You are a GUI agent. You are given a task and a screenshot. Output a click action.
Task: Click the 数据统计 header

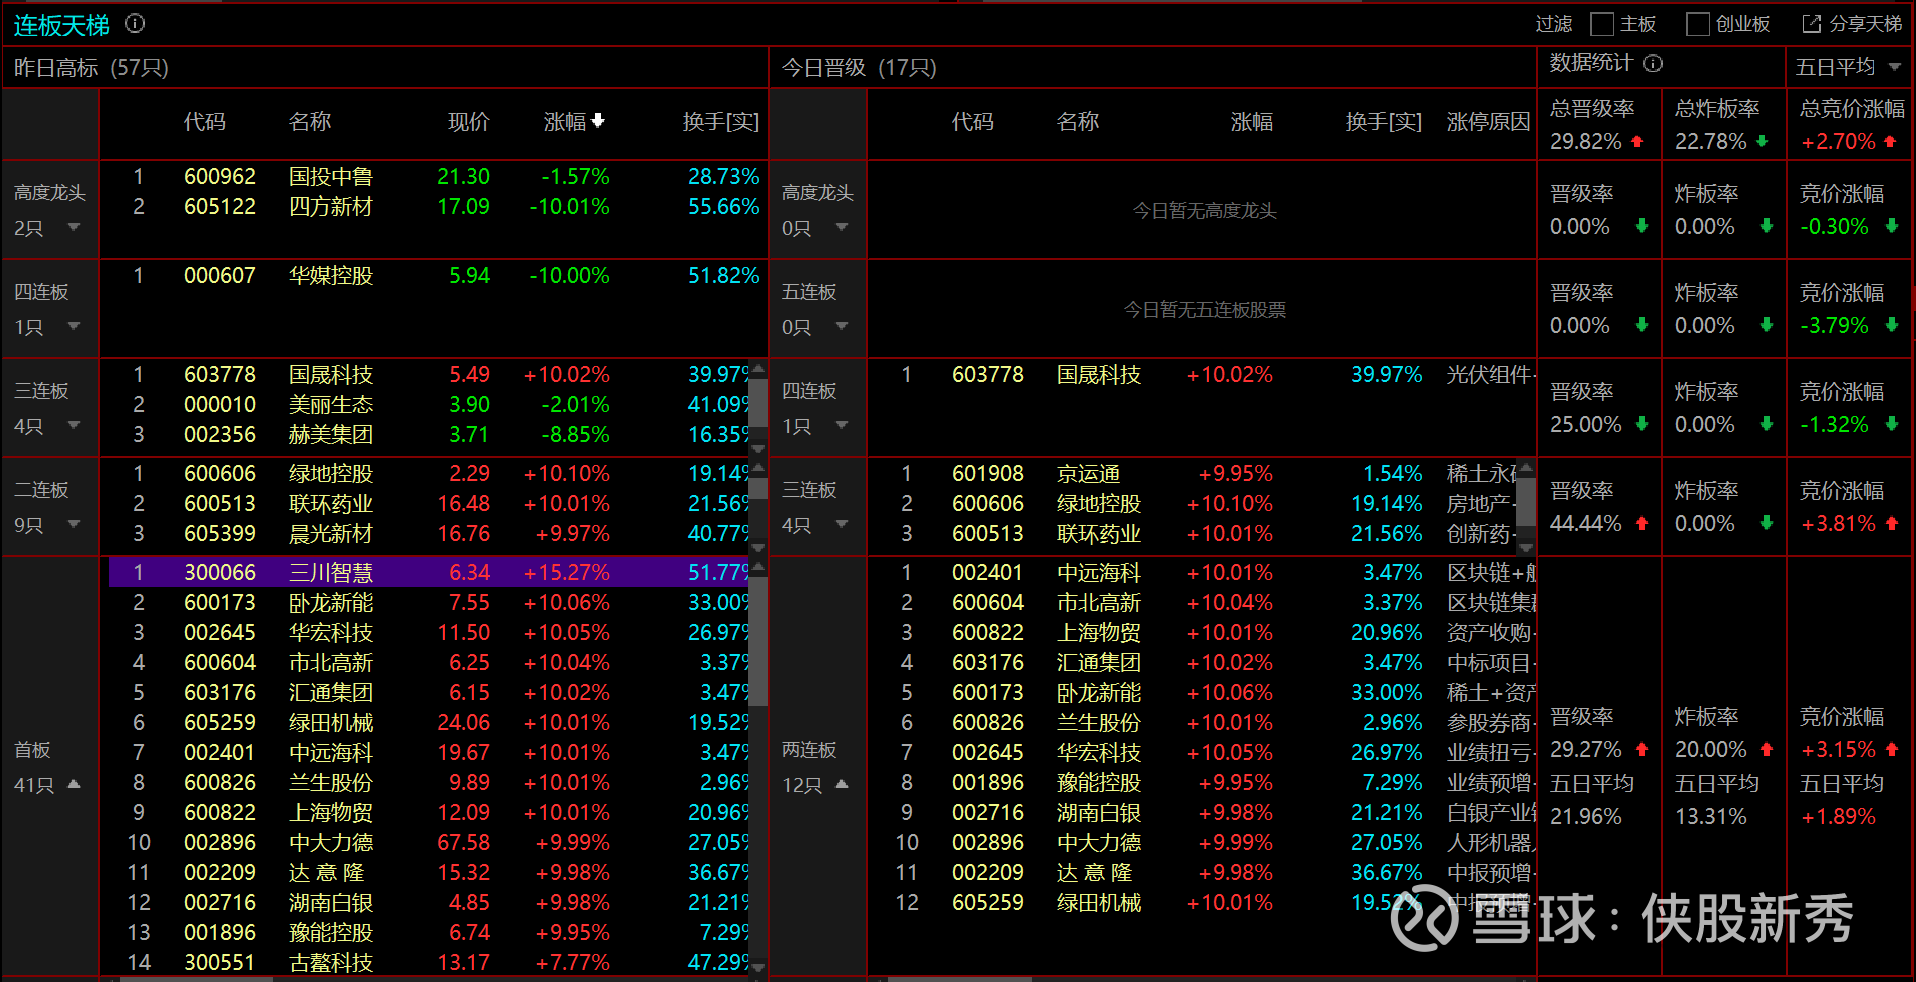pyautogui.click(x=1591, y=63)
